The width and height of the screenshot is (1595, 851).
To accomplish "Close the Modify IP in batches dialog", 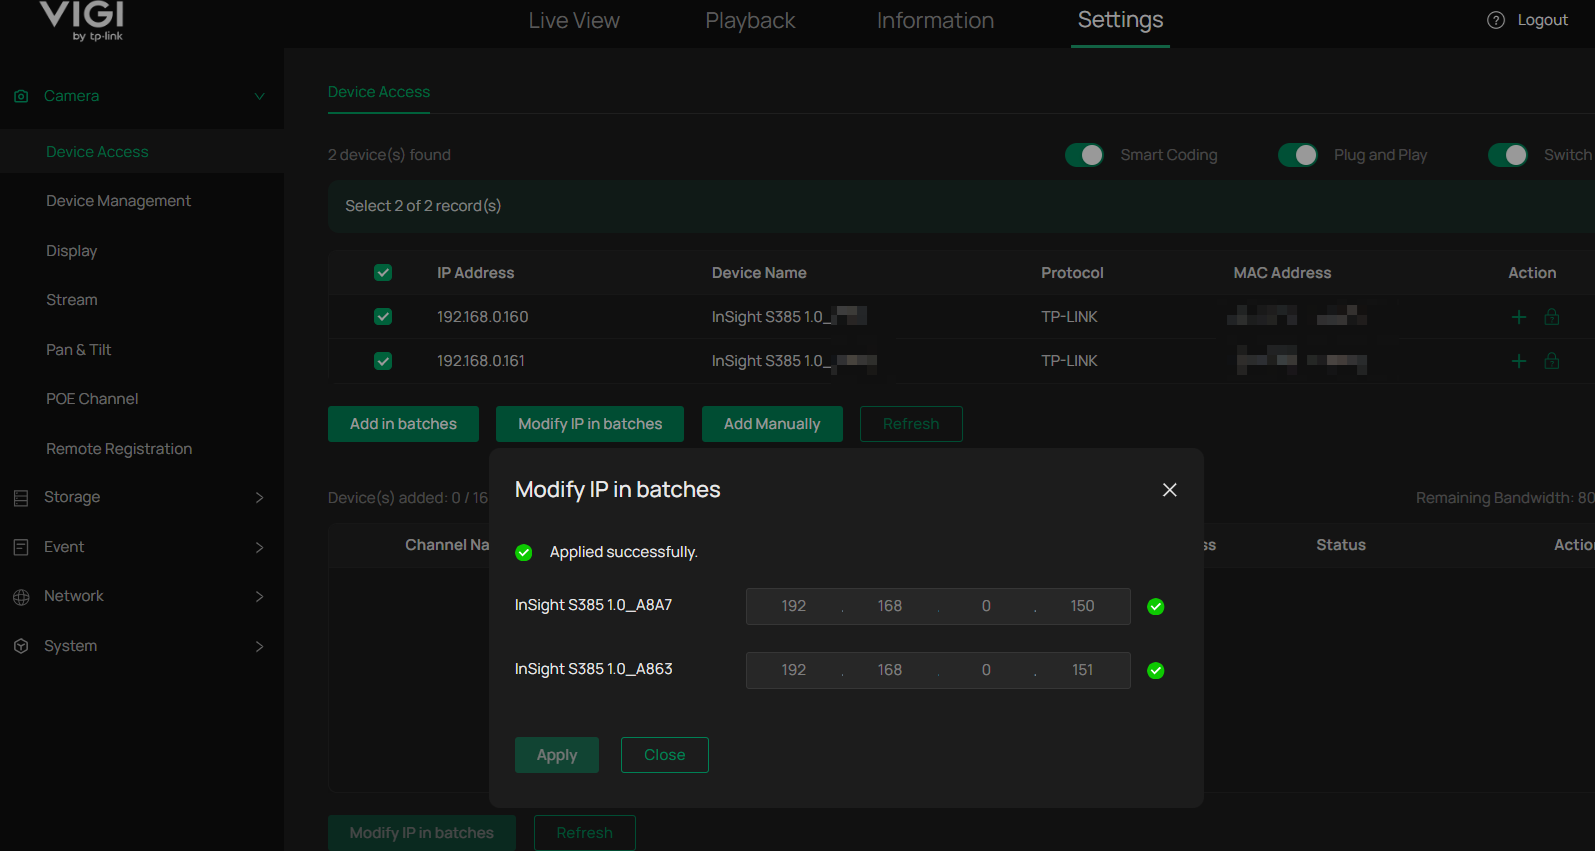I will [1169, 490].
